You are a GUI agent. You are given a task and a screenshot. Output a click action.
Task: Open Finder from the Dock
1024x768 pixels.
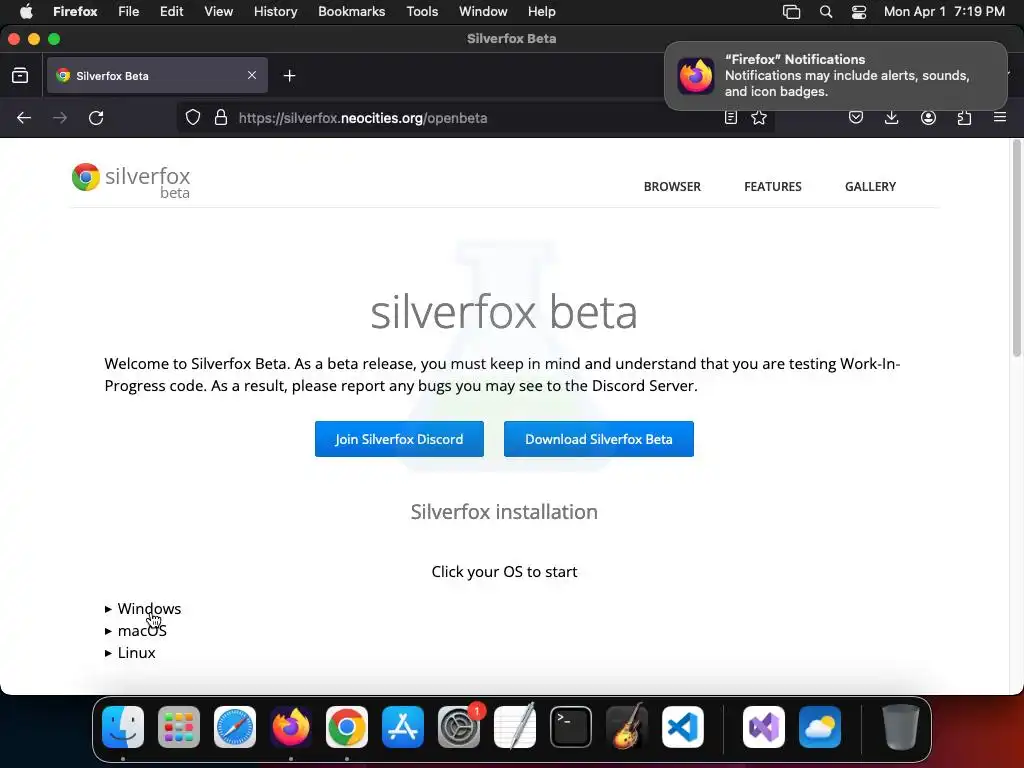123,726
